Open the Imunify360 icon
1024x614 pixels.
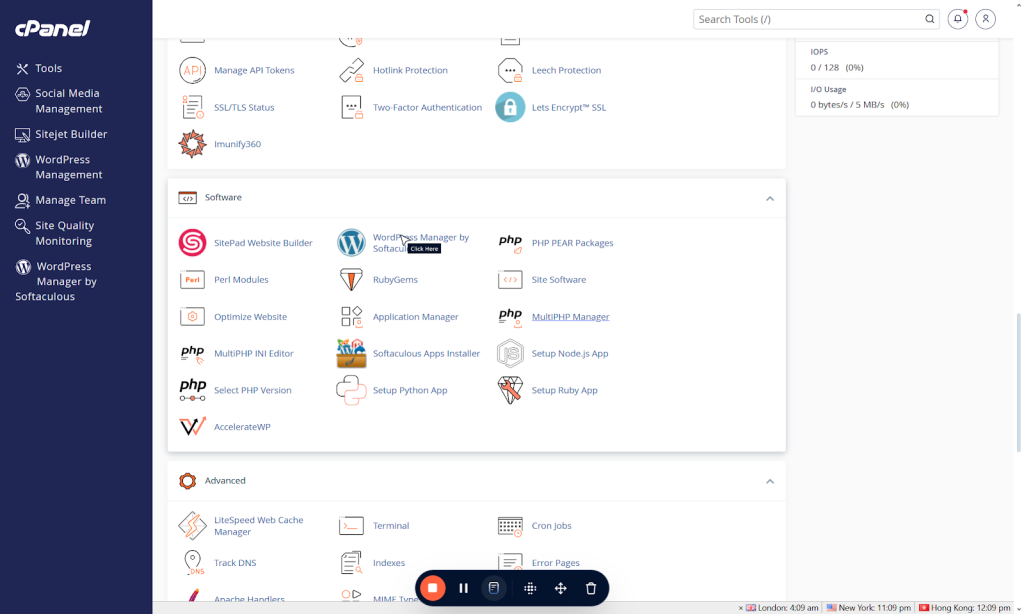(192, 144)
